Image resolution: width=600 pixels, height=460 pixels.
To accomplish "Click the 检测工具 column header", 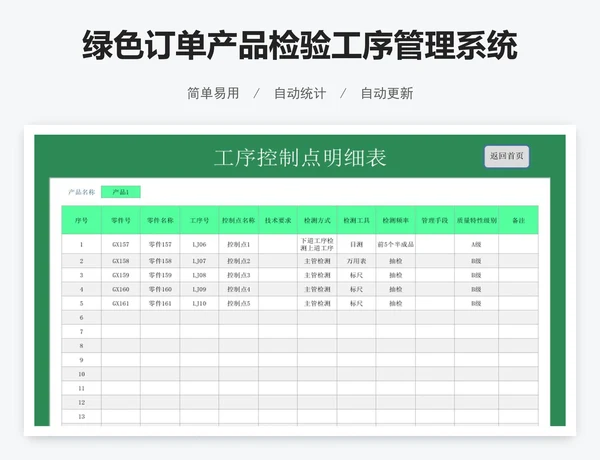I will [356, 220].
